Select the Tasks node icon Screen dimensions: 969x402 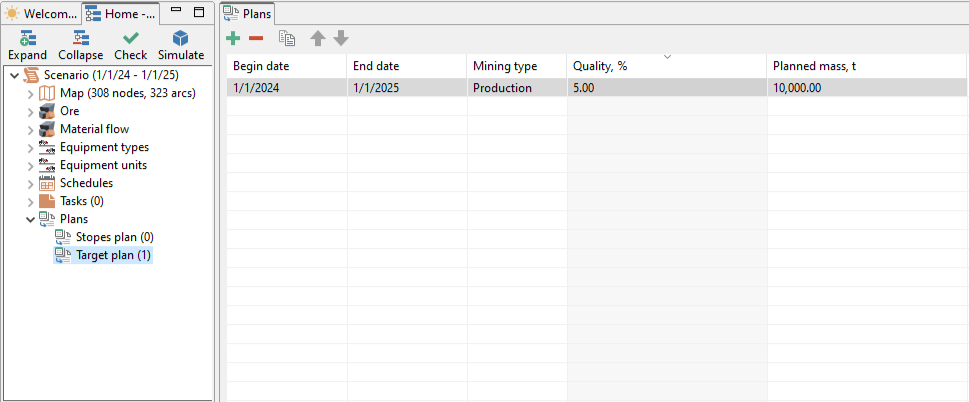47,201
